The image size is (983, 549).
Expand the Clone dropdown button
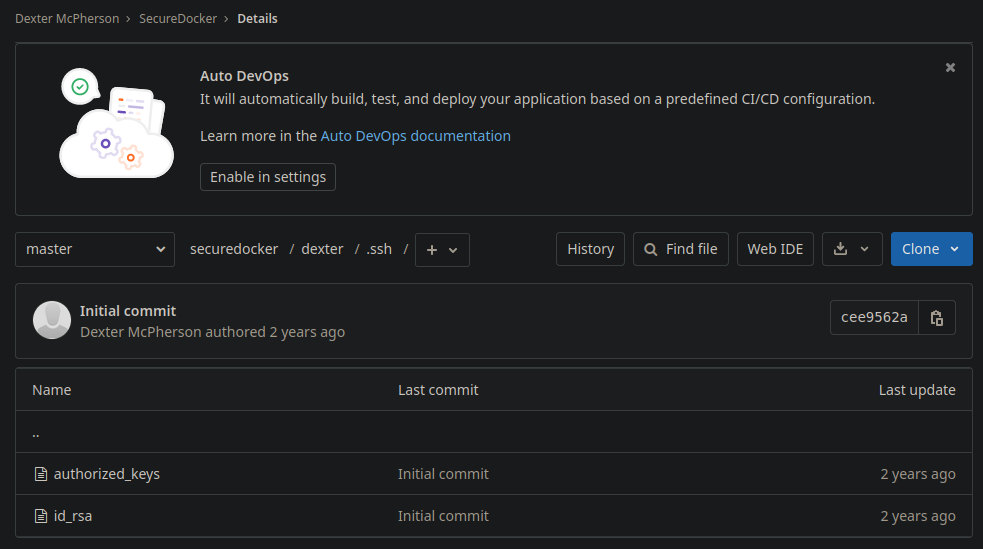(931, 249)
